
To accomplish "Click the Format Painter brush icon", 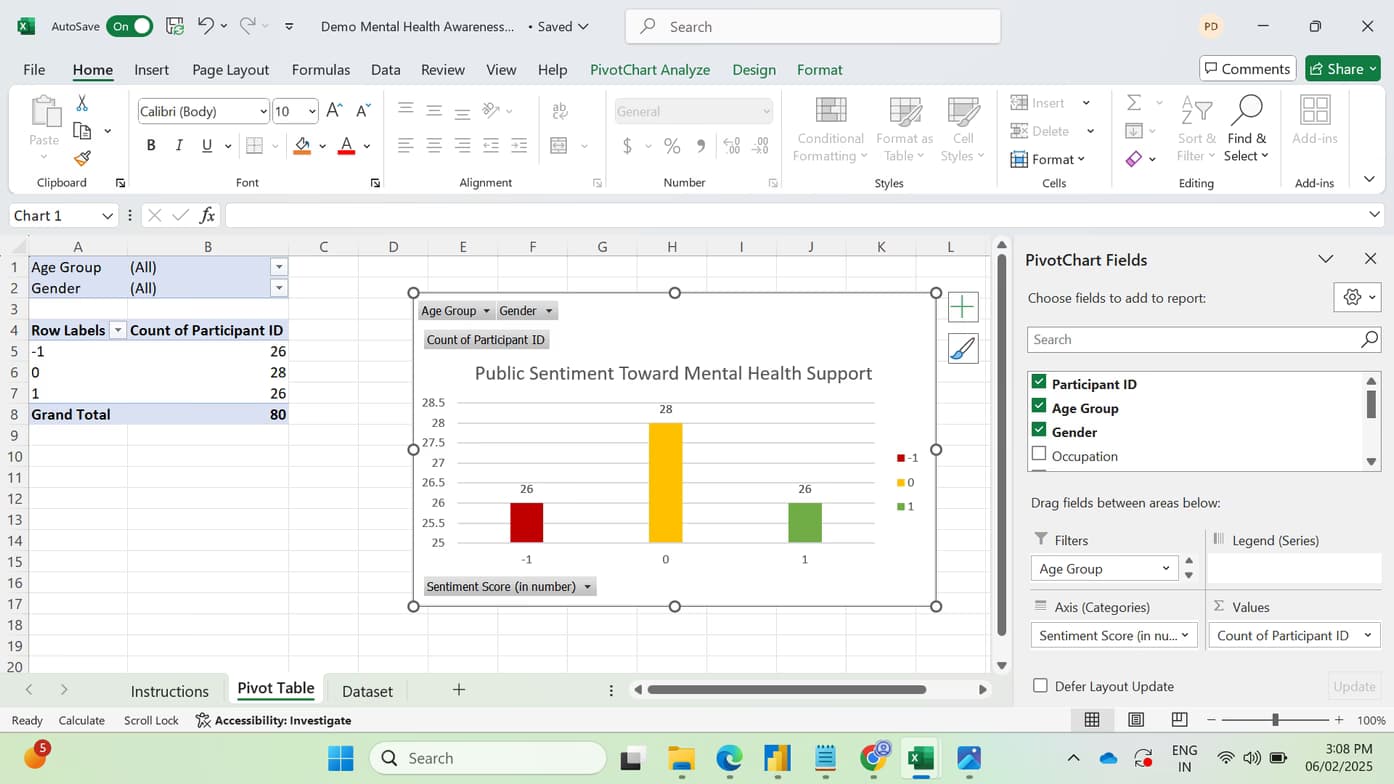I will coord(82,158).
